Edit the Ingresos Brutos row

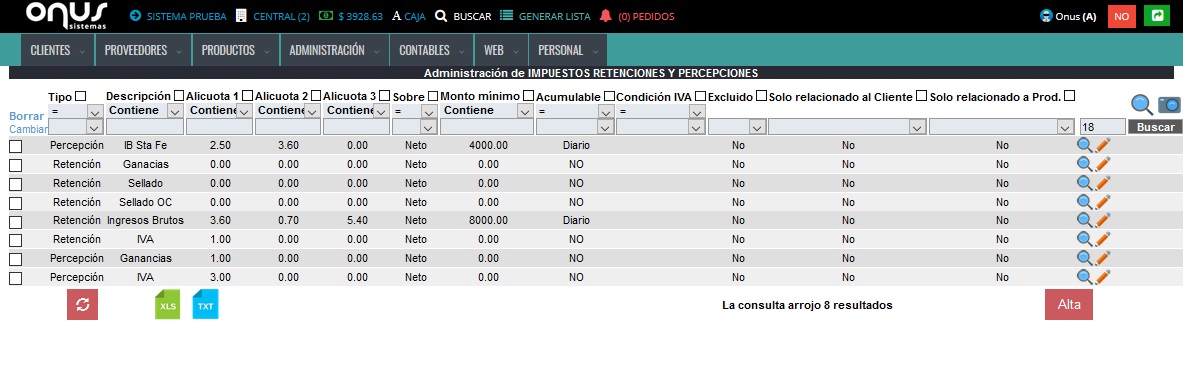(1102, 220)
